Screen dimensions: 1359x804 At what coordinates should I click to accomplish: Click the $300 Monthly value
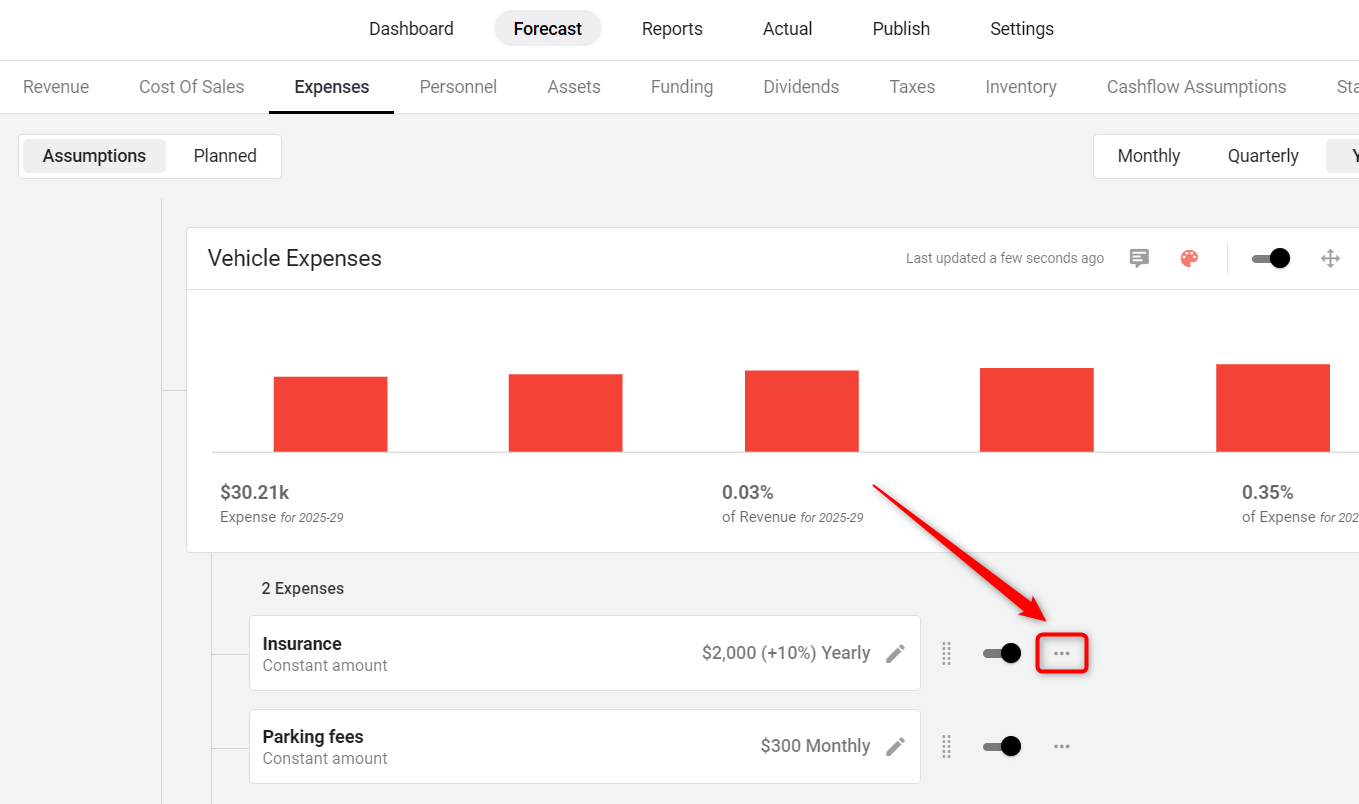[815, 746]
